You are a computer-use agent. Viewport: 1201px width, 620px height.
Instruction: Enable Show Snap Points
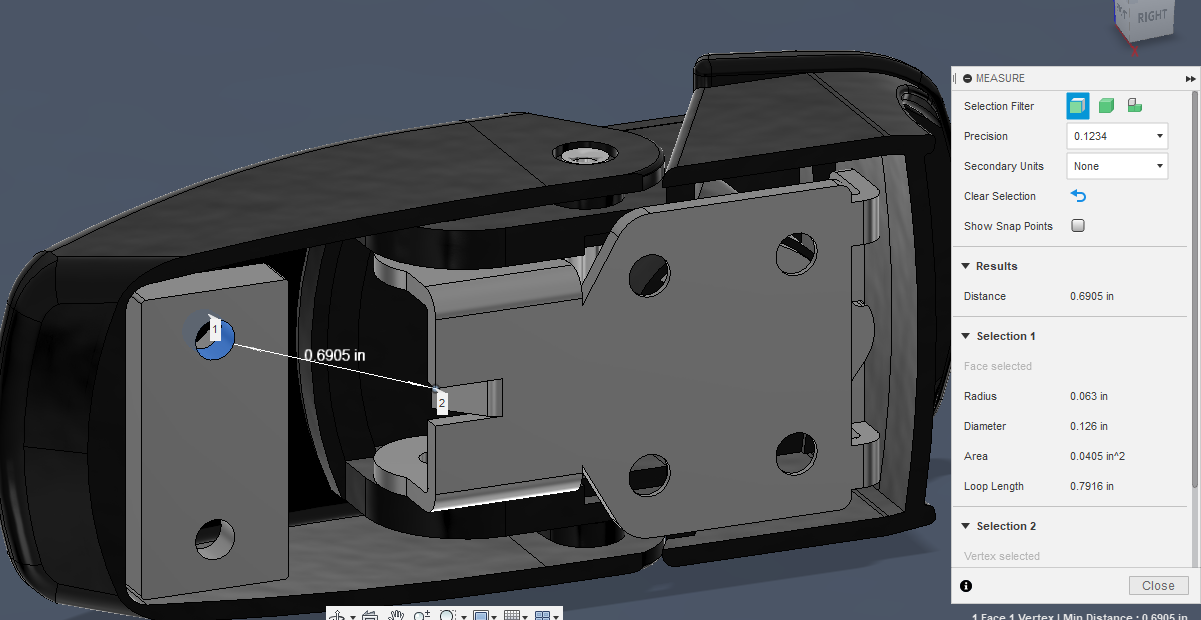1077,225
